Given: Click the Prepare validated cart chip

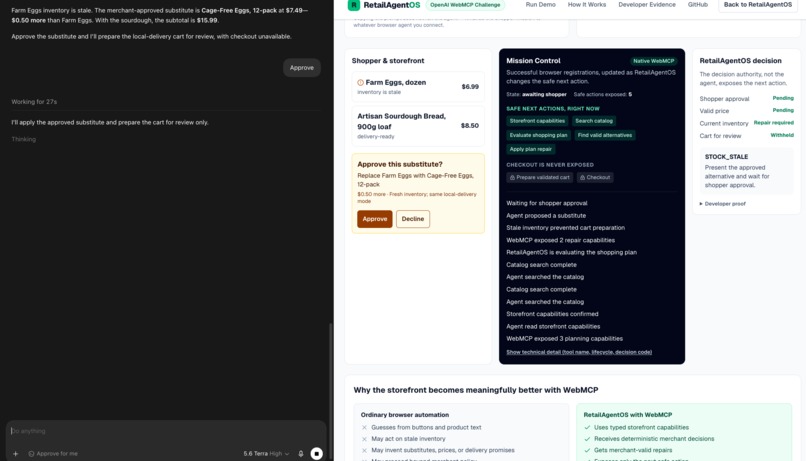Looking at the screenshot, I should (539, 177).
